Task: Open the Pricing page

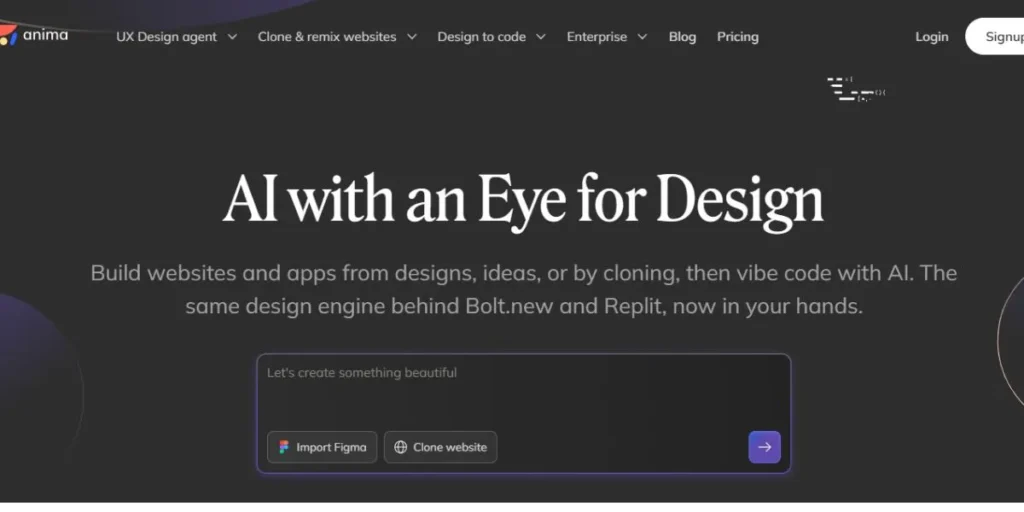Action: tap(737, 37)
